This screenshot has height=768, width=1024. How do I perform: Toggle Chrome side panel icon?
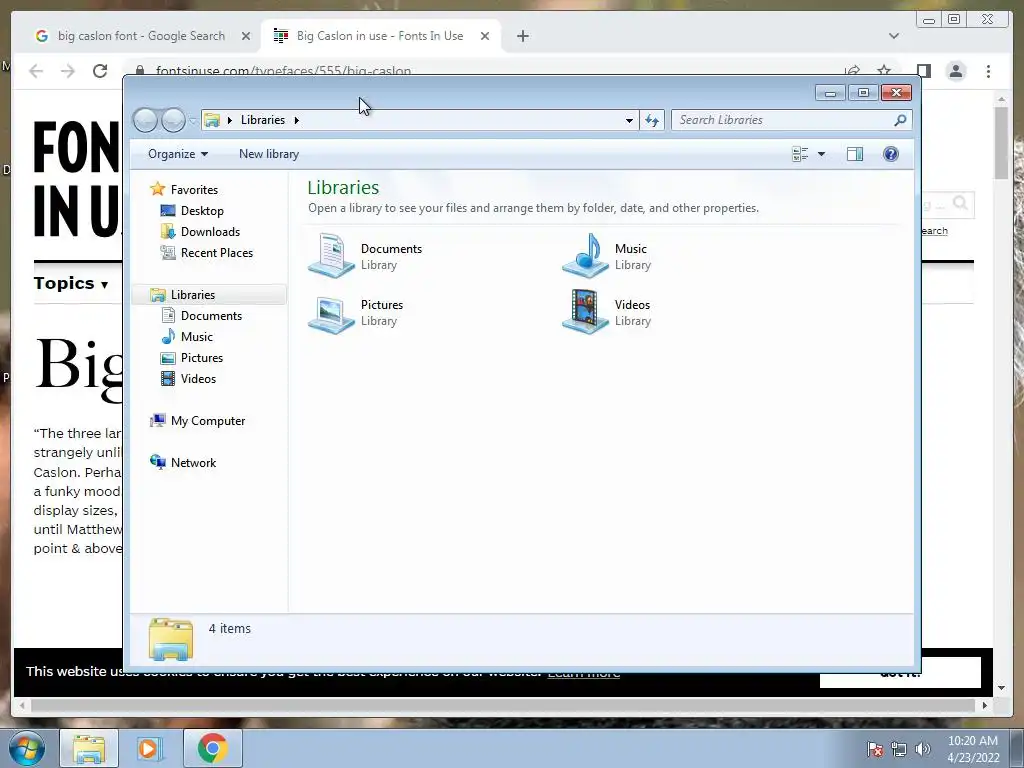[923, 71]
